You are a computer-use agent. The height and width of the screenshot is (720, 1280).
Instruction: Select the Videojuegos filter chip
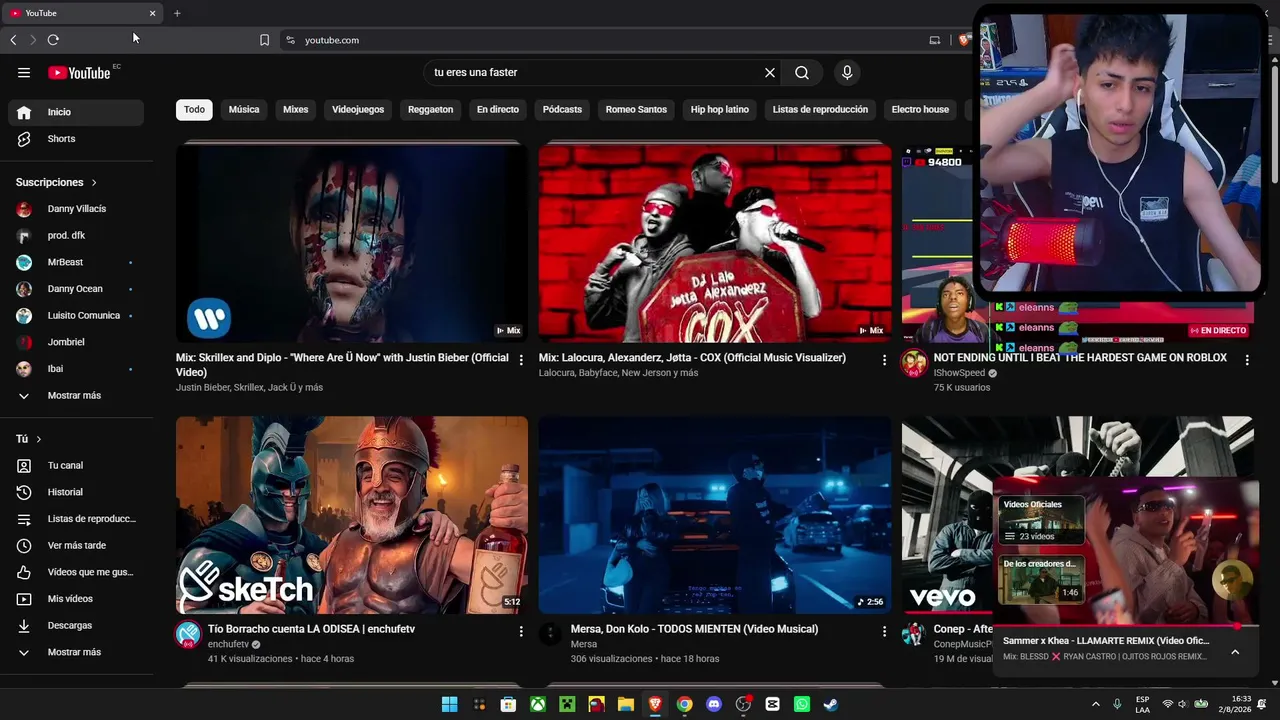358,109
